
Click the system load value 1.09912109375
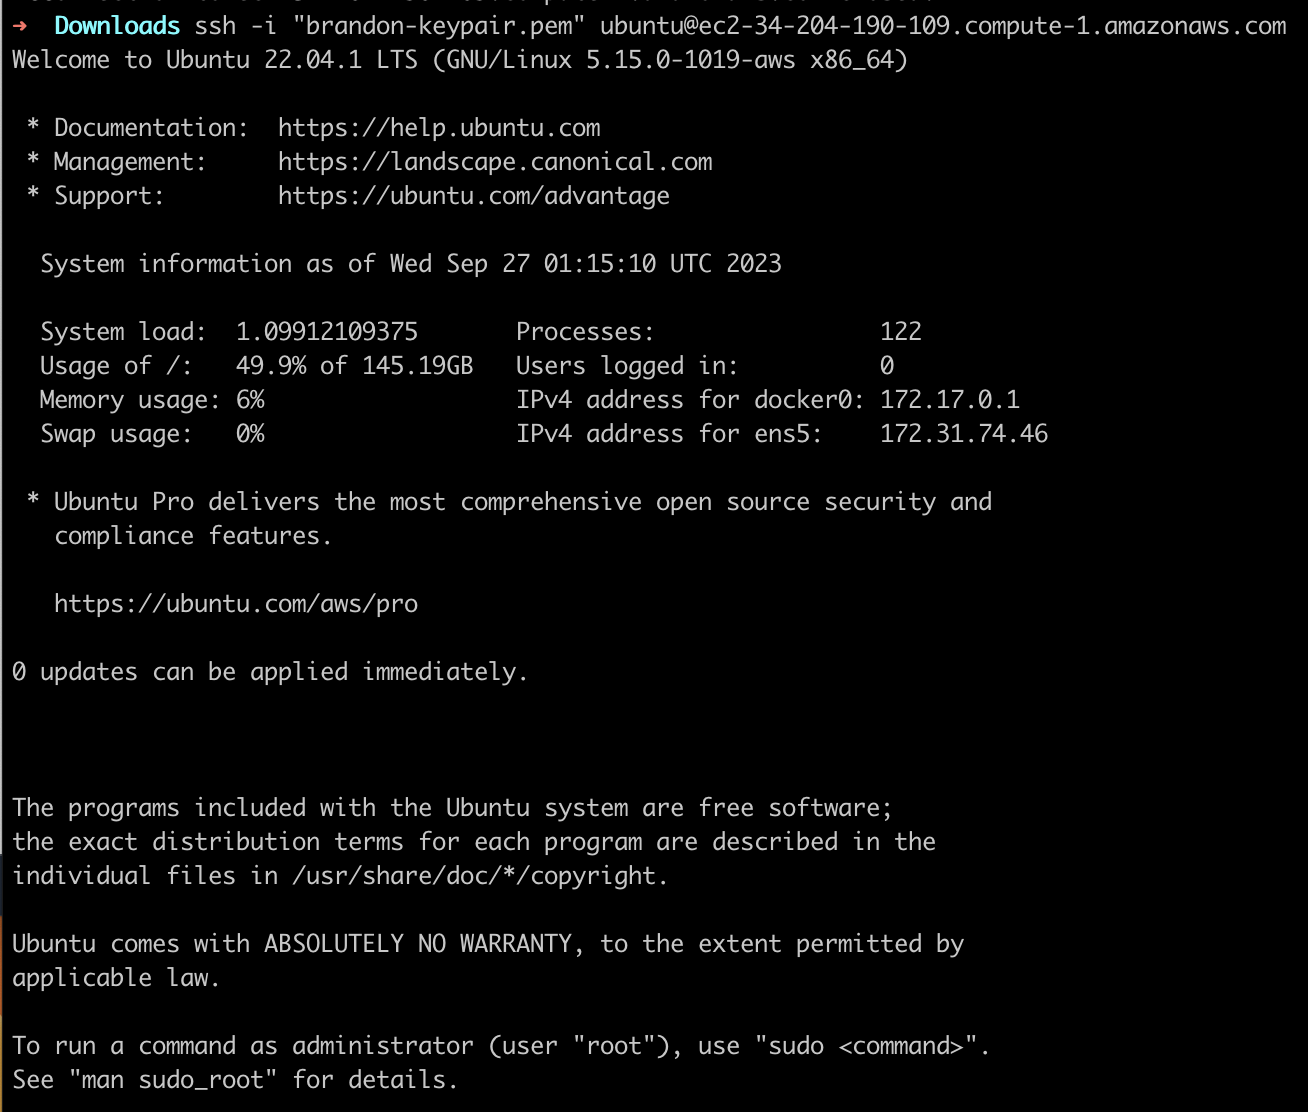326,332
